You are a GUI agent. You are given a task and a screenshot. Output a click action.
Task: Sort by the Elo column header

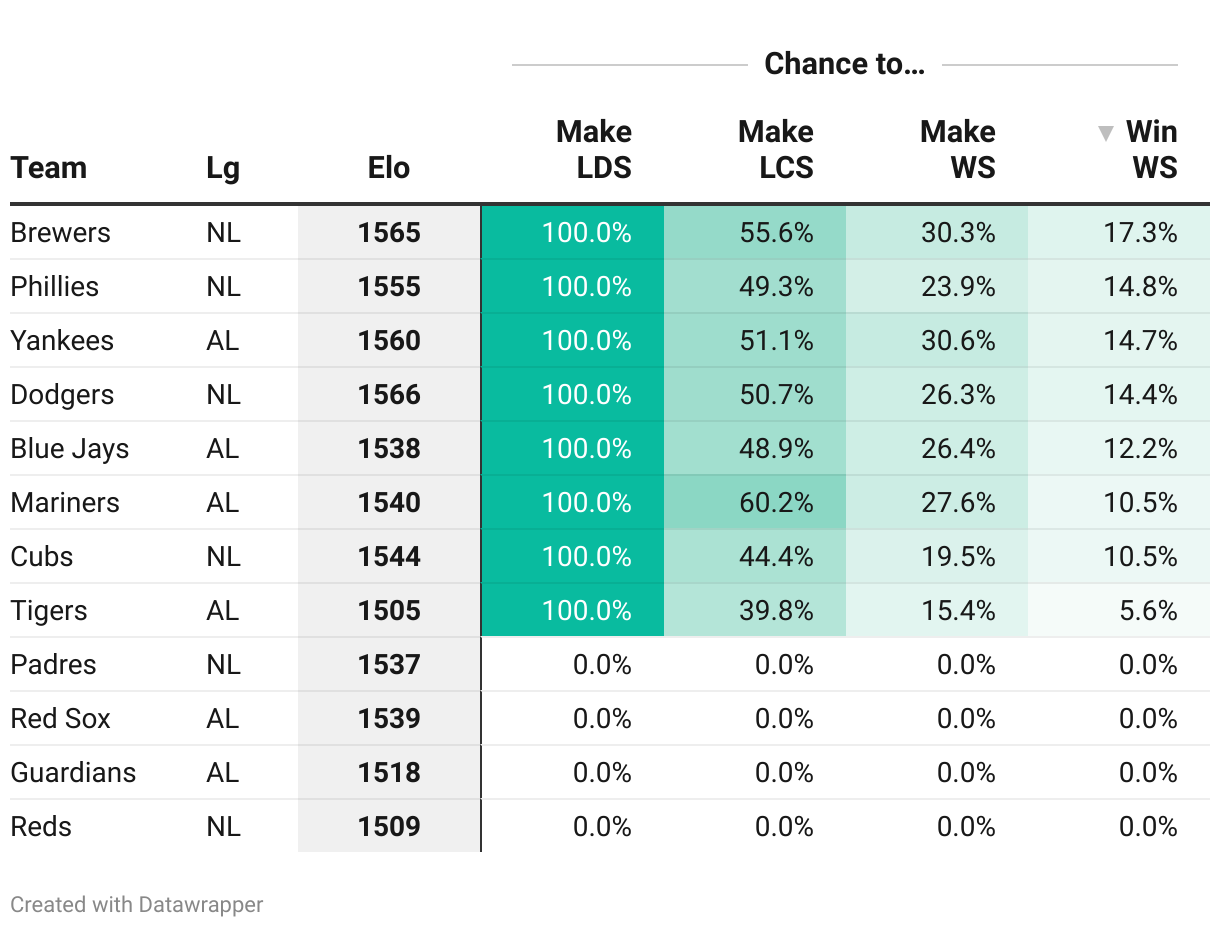tap(389, 167)
